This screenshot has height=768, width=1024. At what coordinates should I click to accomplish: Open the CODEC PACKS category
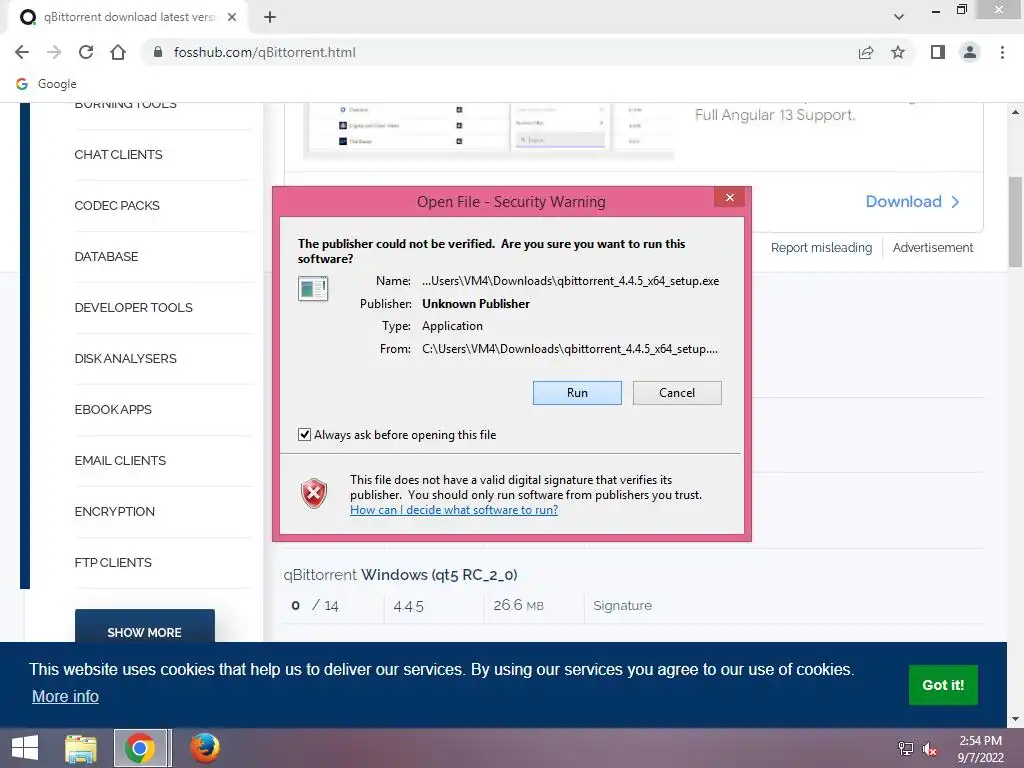coord(117,206)
